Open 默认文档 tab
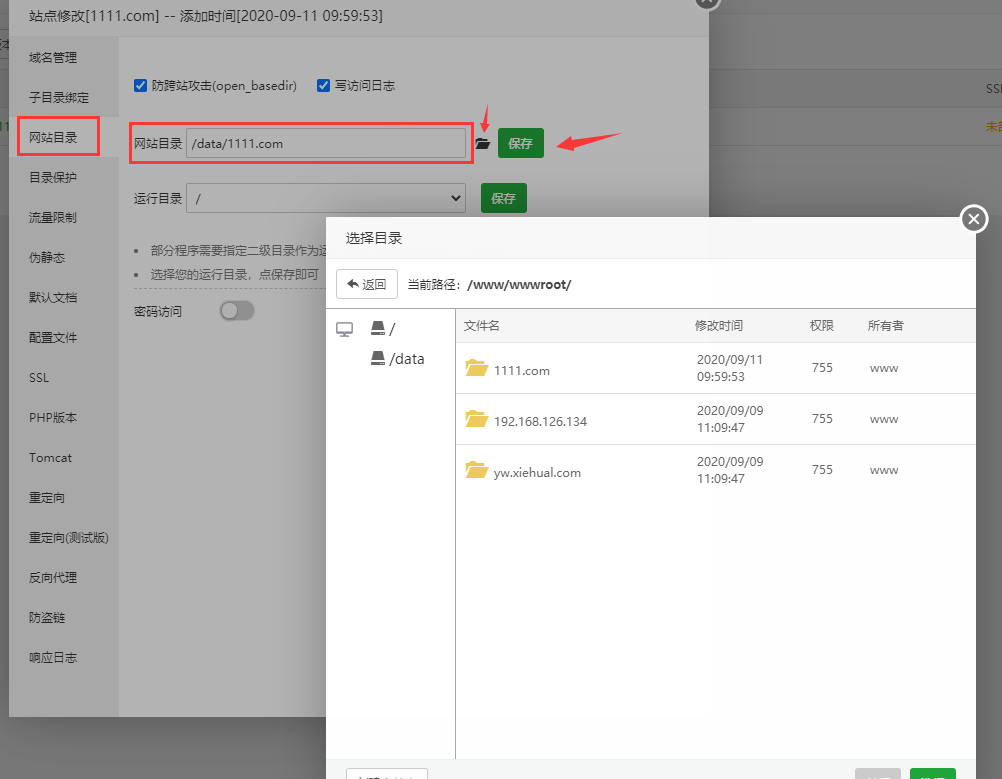The image size is (1002, 779). point(53,298)
